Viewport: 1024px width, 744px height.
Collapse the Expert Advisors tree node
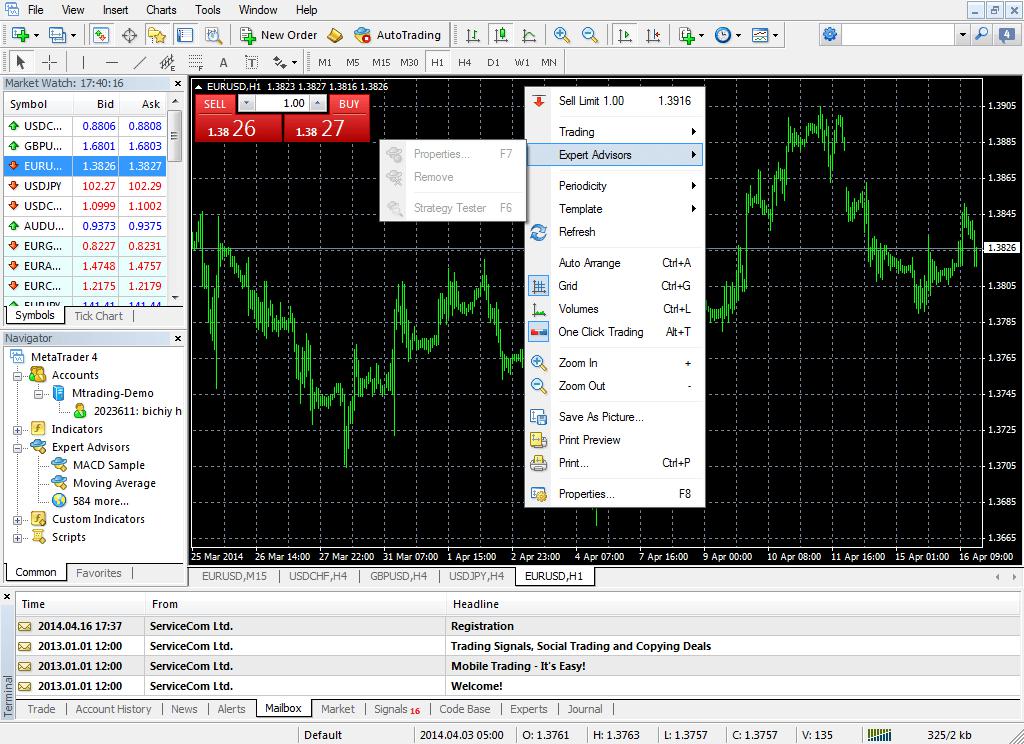[18, 448]
